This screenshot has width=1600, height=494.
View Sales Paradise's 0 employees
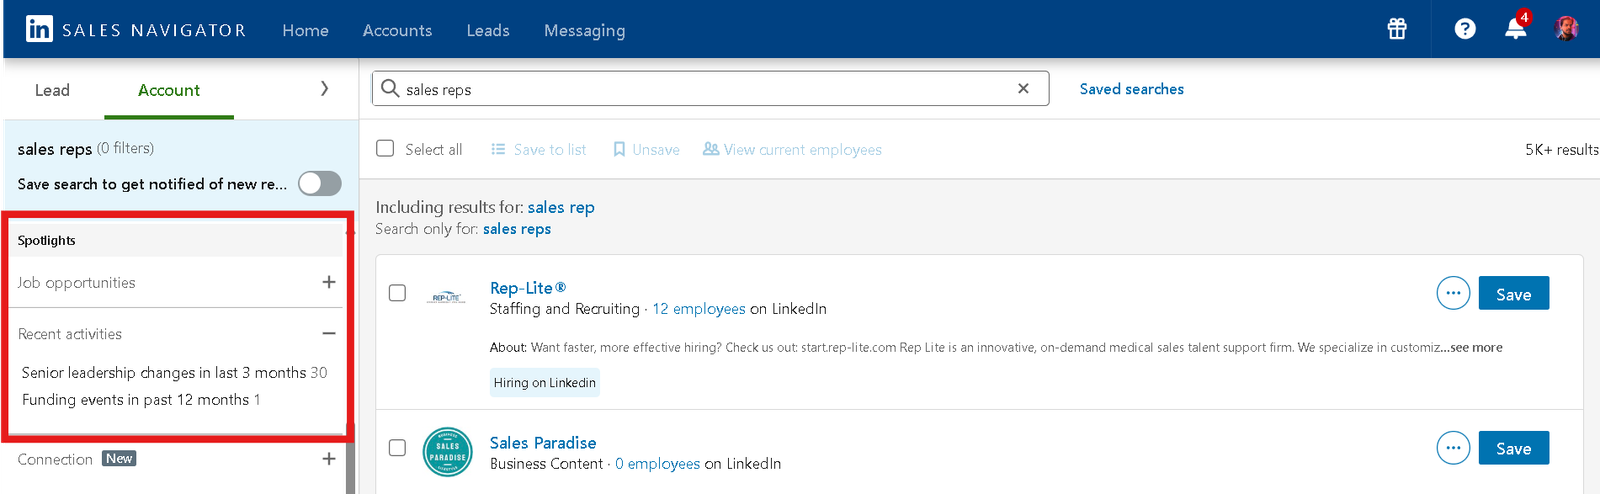click(657, 464)
